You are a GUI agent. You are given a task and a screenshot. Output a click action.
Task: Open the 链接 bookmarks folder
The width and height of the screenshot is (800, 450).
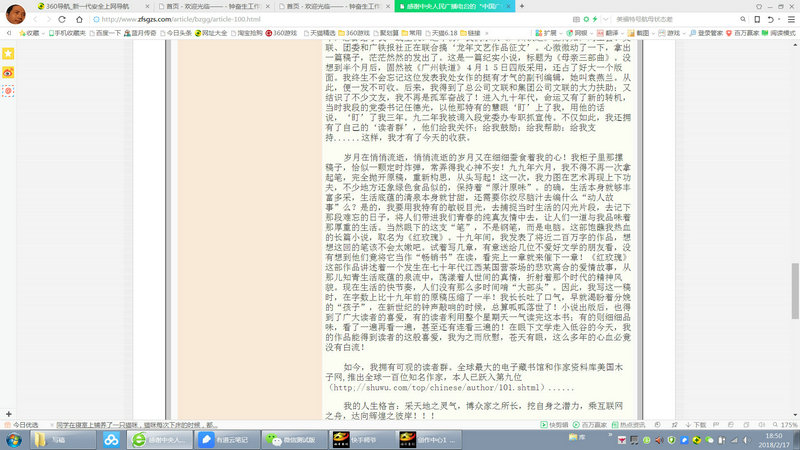(x=470, y=33)
